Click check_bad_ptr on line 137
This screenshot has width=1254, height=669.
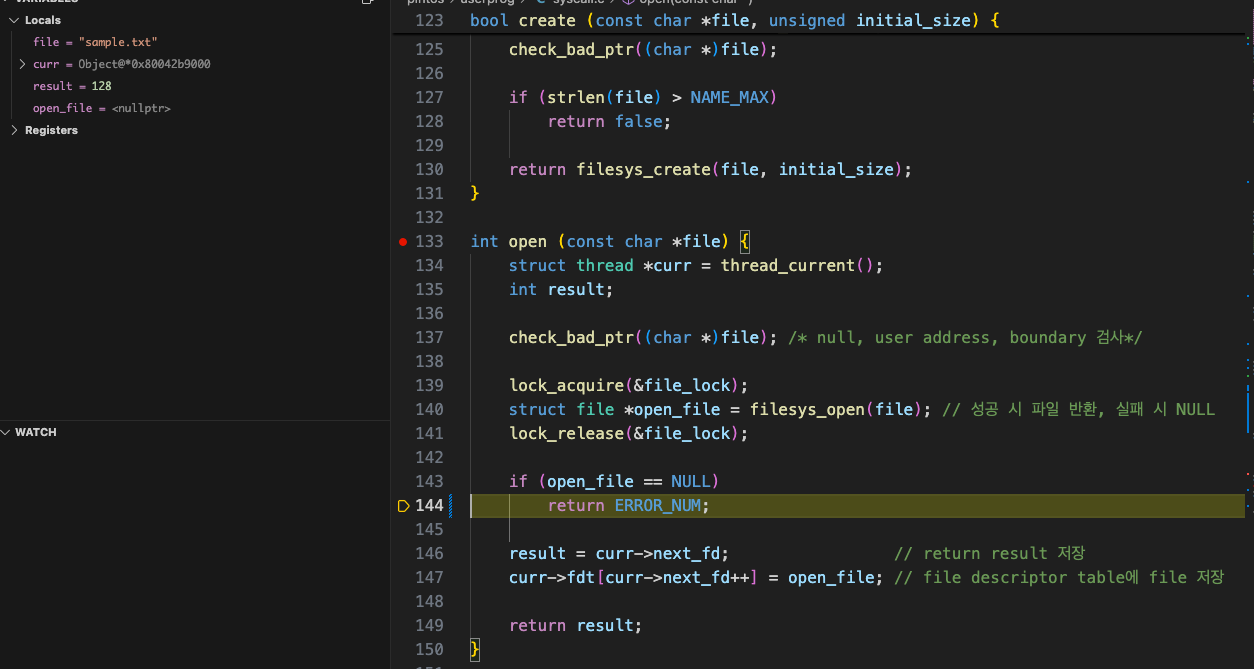(x=571, y=337)
